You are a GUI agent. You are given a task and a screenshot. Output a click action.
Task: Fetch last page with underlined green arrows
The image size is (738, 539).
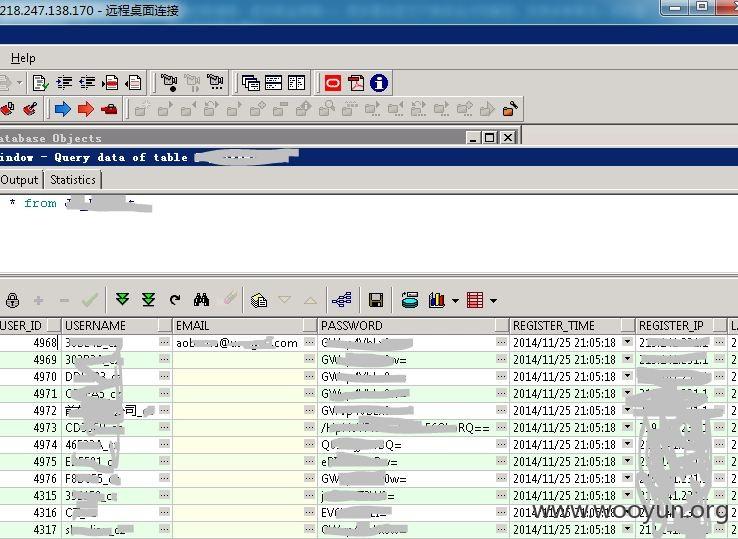[x=148, y=299]
